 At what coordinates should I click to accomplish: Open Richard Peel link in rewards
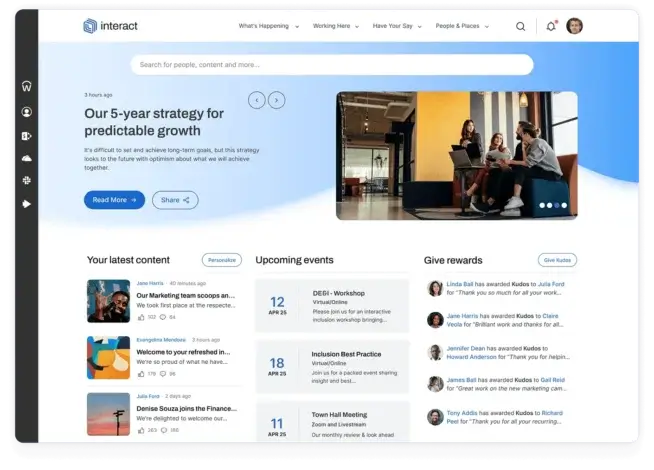tap(504, 417)
